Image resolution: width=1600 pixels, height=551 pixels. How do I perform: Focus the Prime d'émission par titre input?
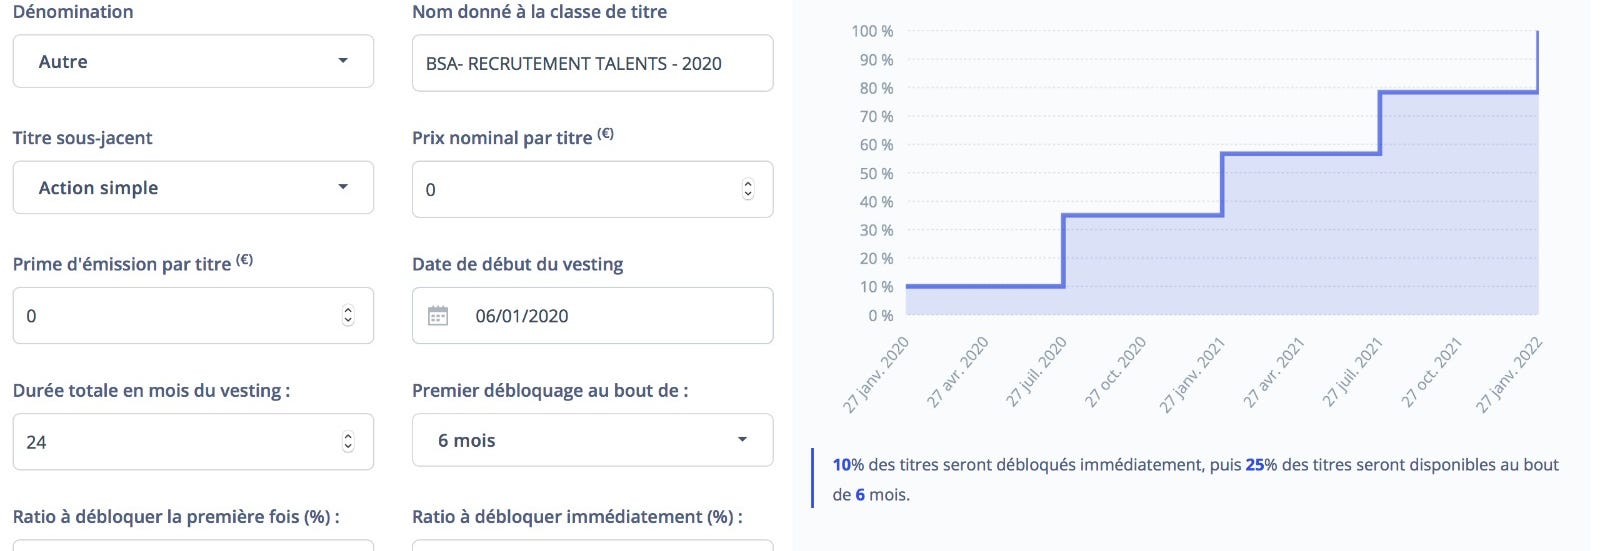click(x=193, y=315)
